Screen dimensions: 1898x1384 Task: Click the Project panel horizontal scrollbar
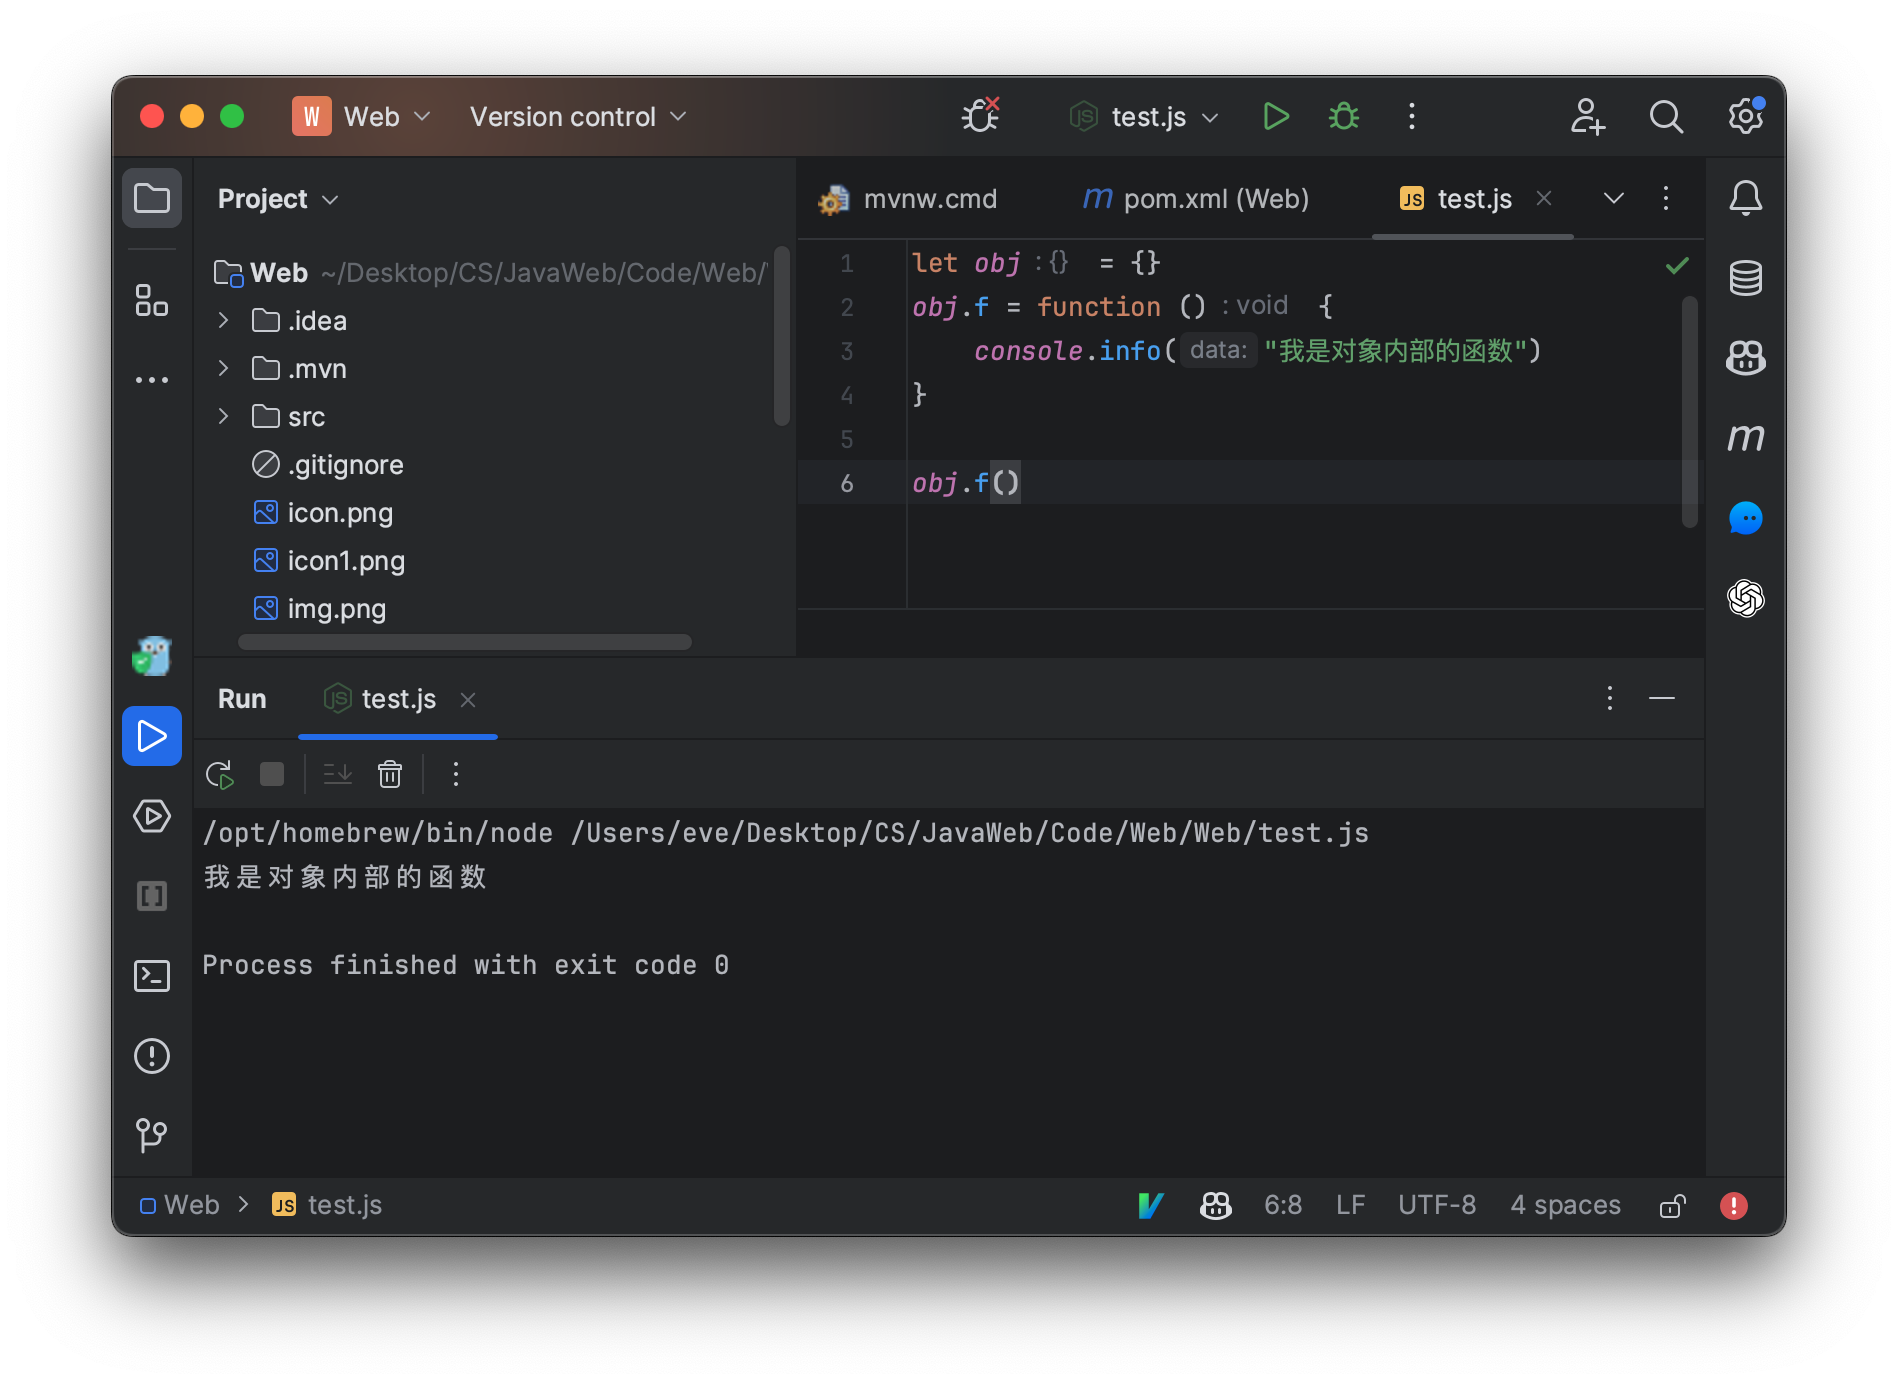pyautogui.click(x=465, y=642)
